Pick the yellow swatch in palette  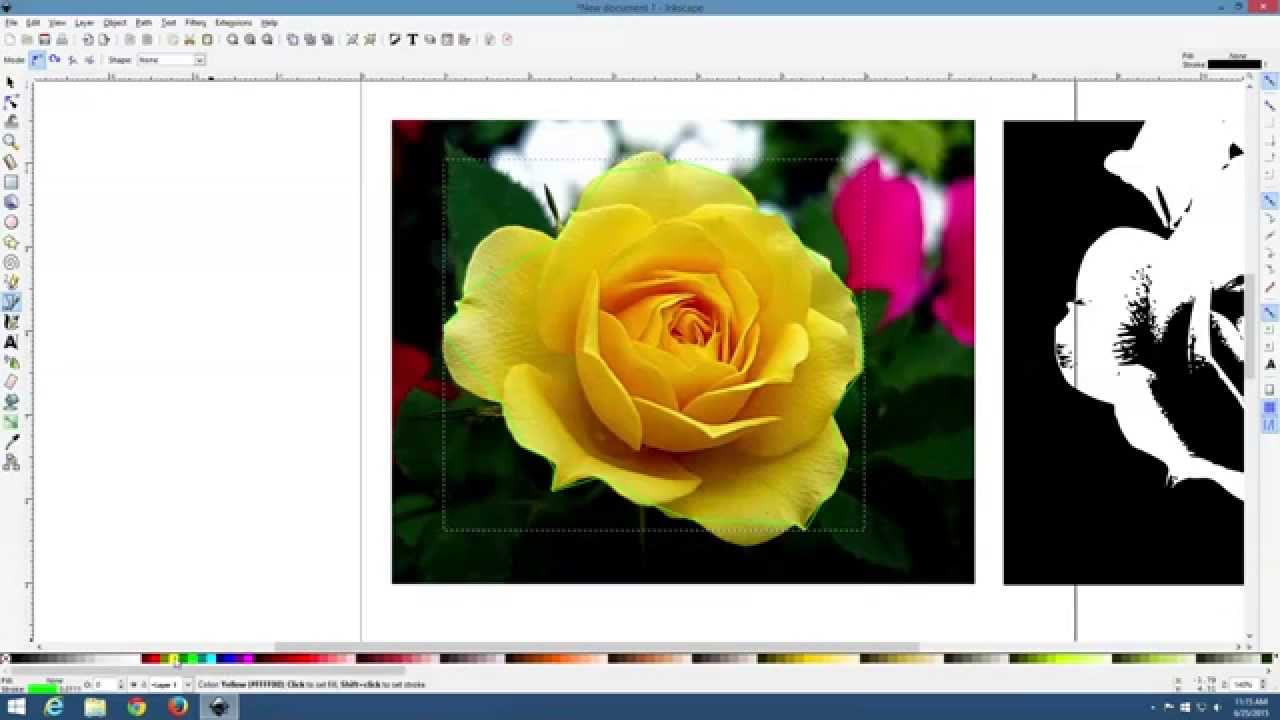click(174, 659)
